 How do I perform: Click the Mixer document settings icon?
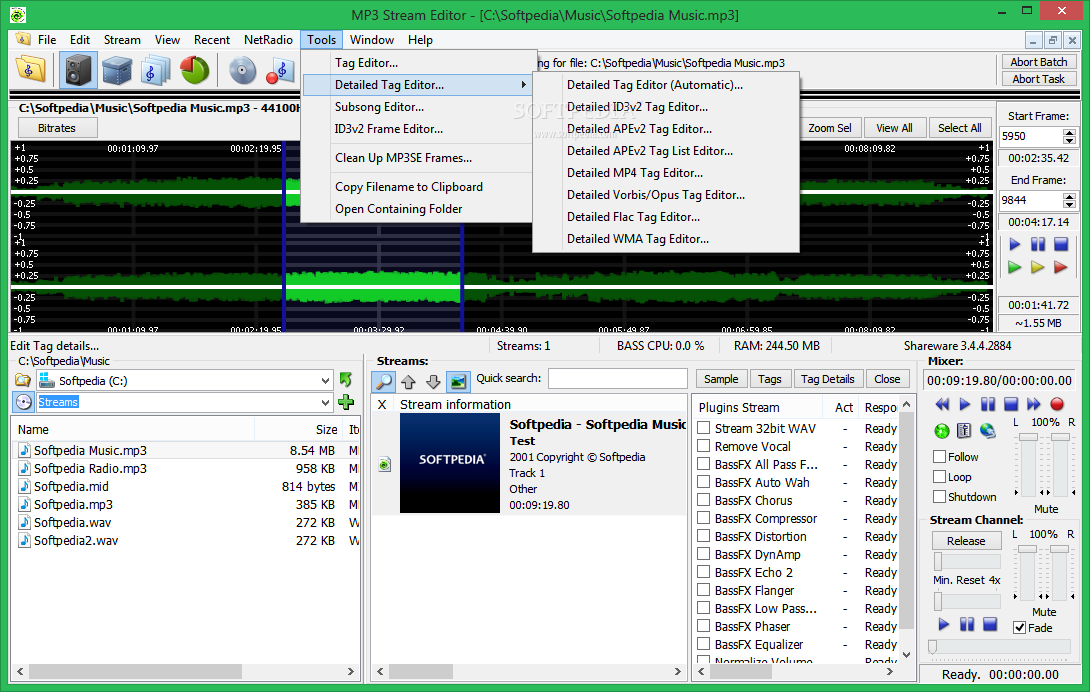[964, 431]
